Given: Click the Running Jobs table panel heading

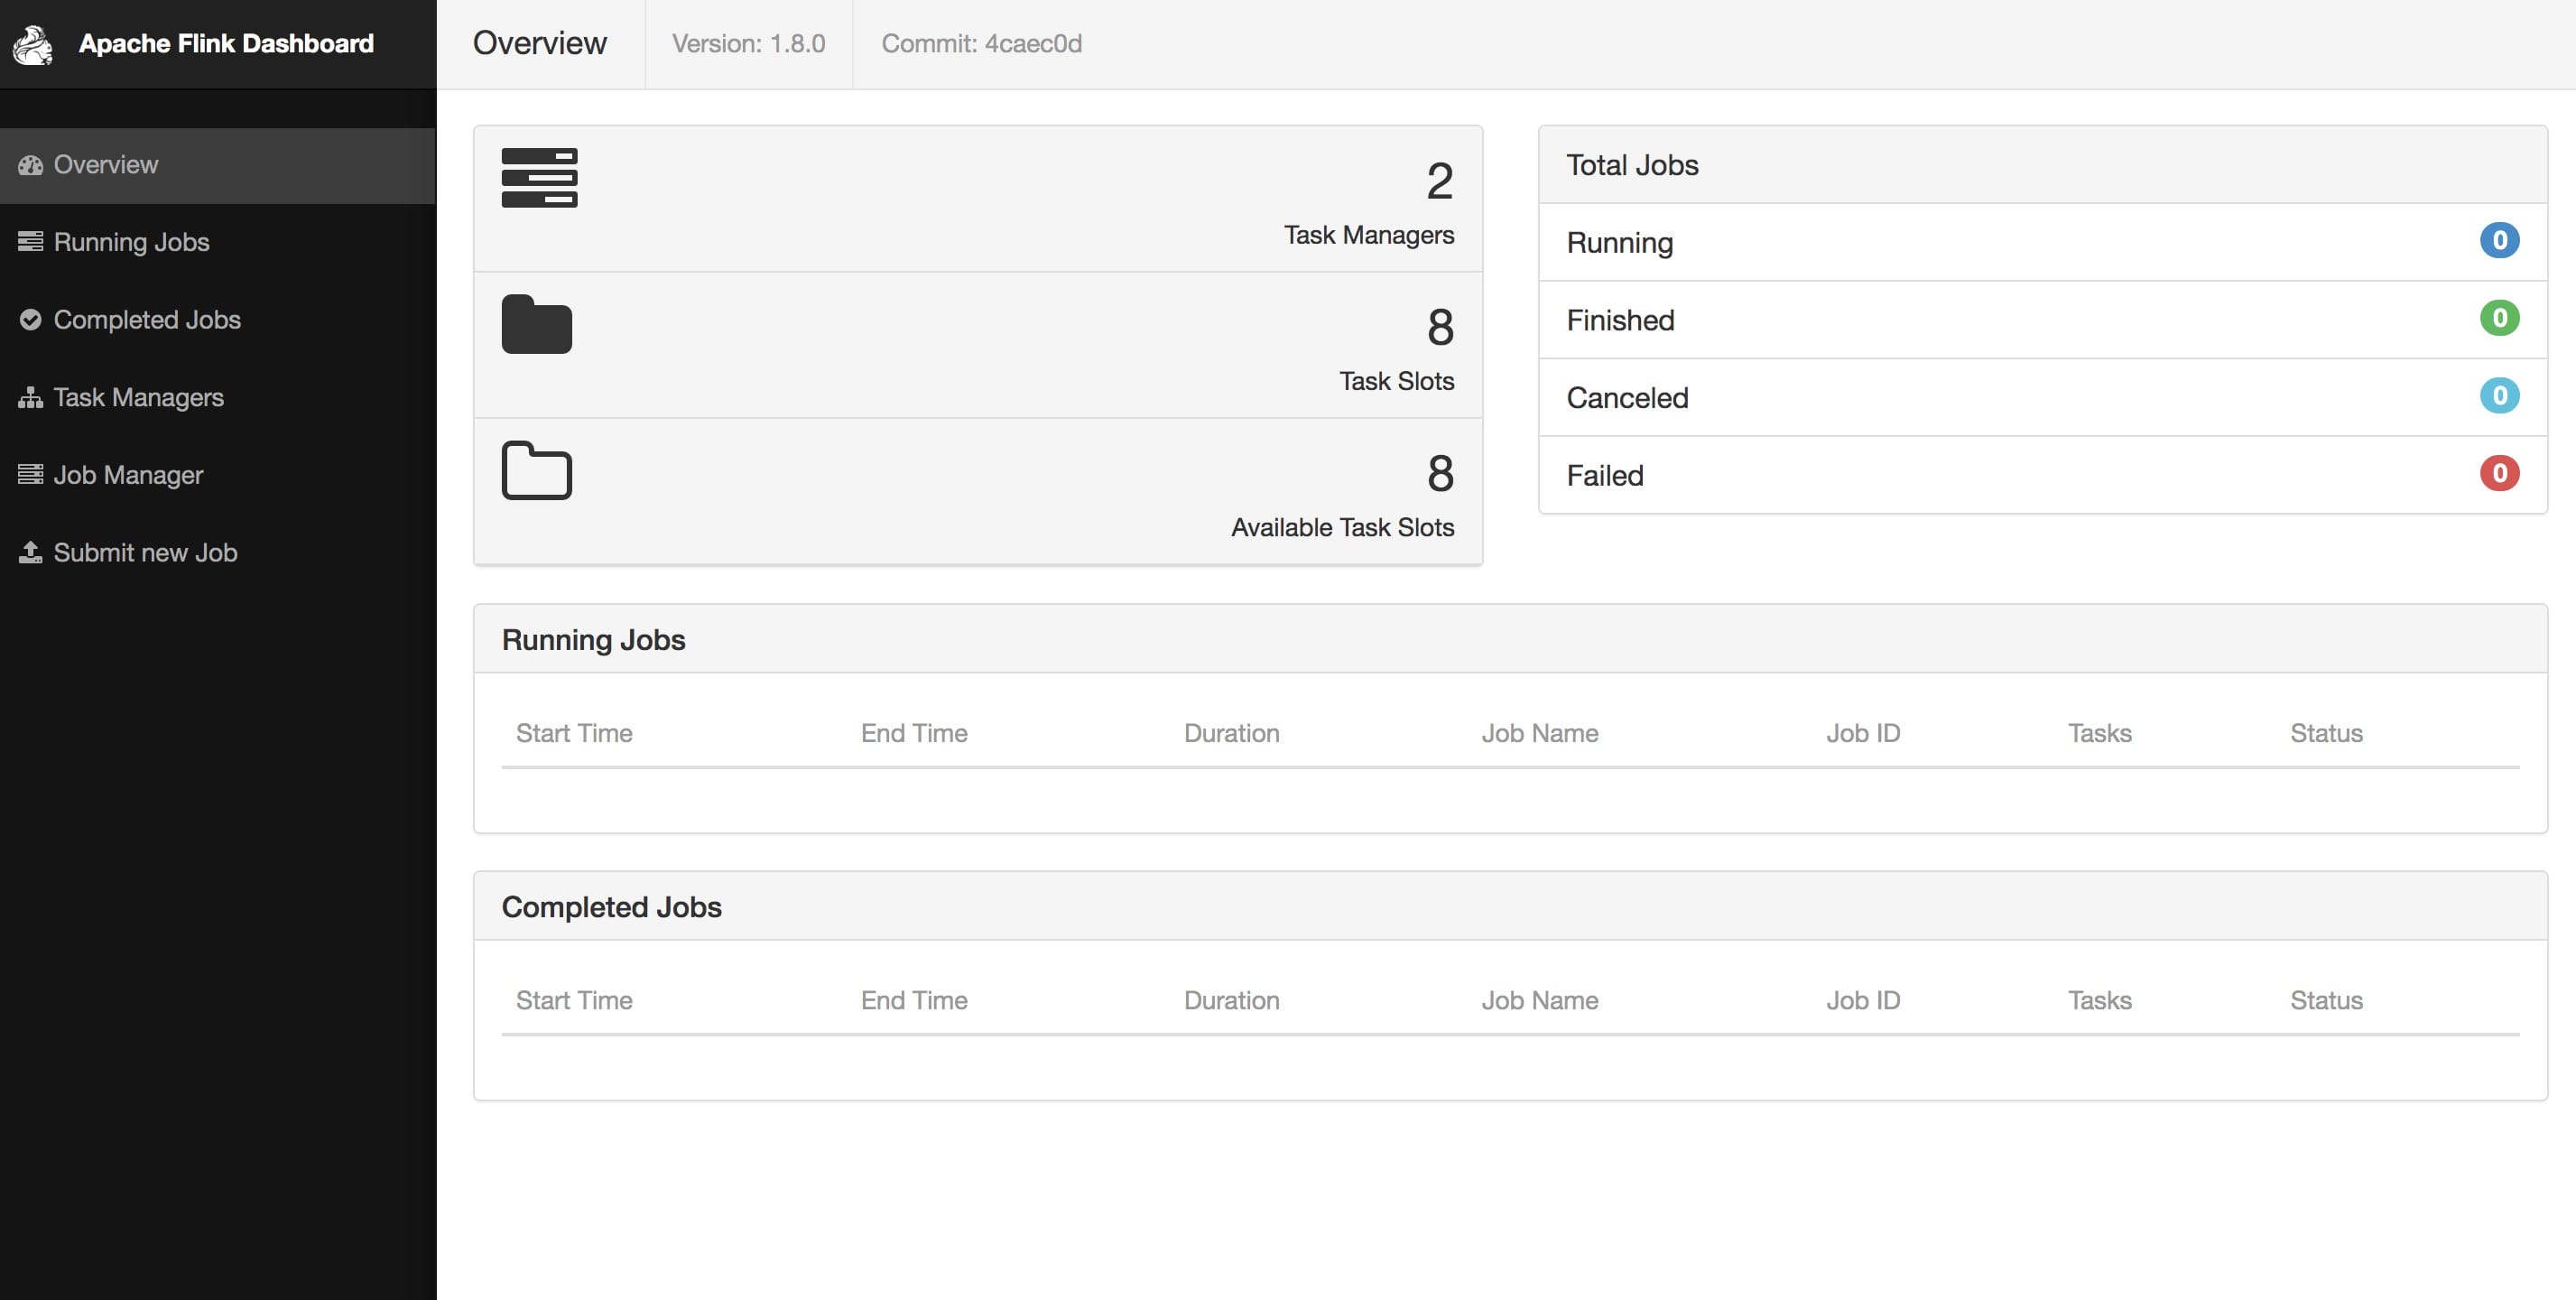Looking at the screenshot, I should coord(594,640).
